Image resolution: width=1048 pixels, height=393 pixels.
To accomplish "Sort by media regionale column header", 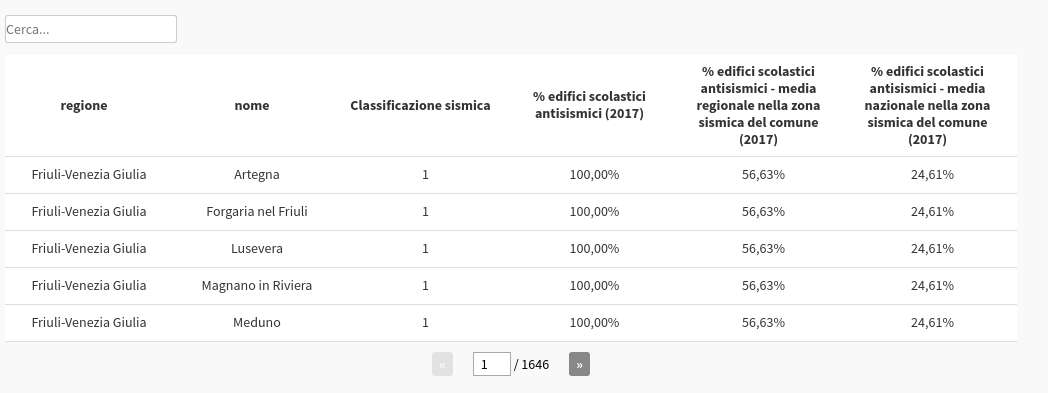I will point(758,105).
